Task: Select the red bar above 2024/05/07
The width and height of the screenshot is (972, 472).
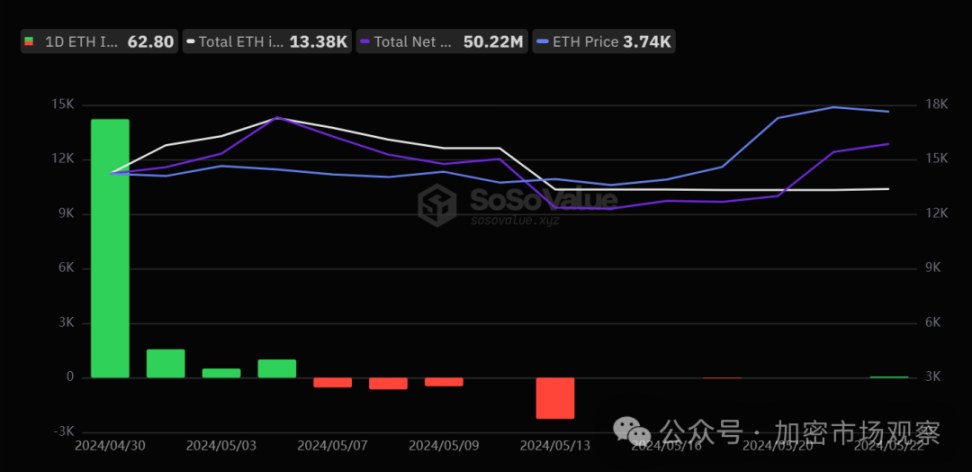Action: tap(332, 382)
